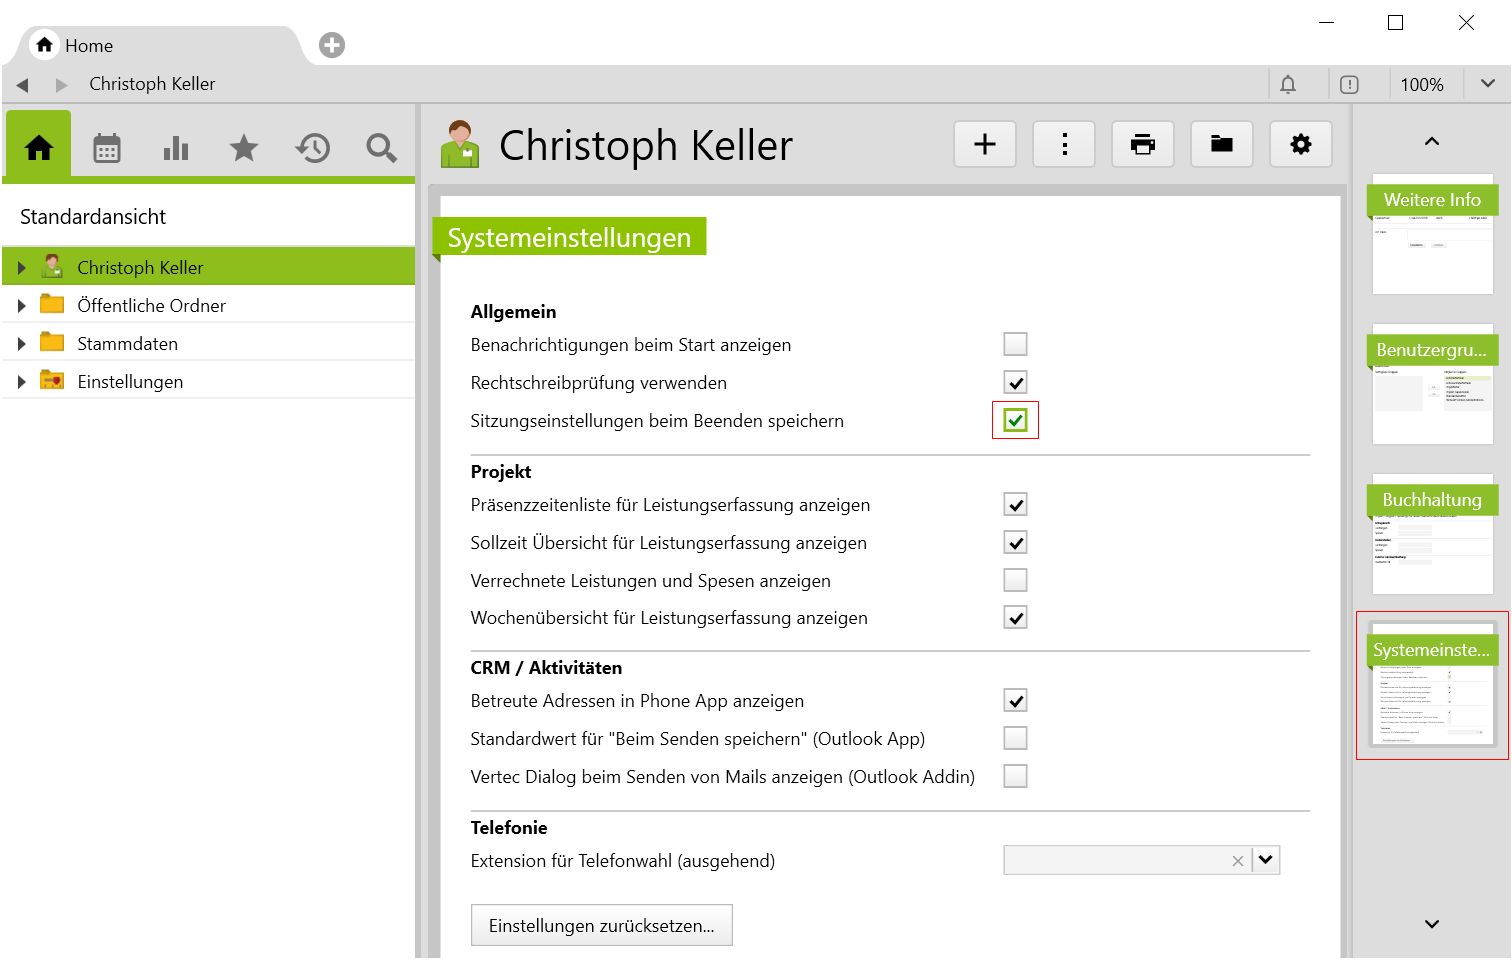This screenshot has height=960, width=1512.
Task: Click Einstellungen zurücksetzen button
Action: [601, 925]
